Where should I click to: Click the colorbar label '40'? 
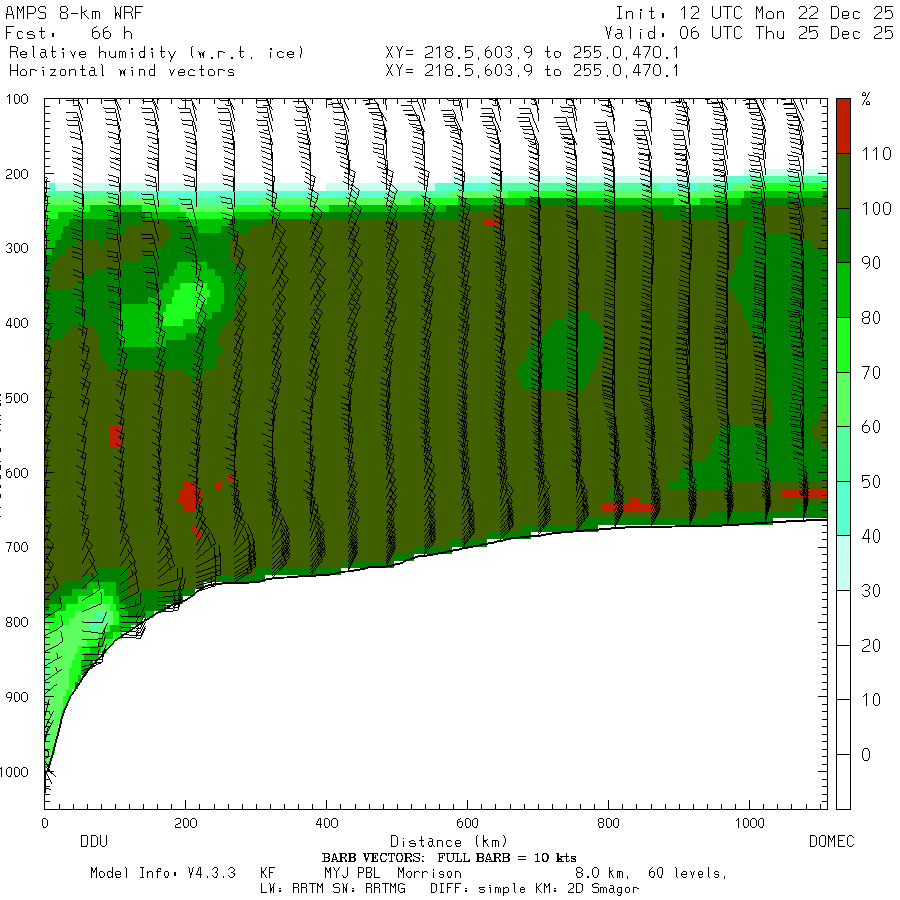[871, 536]
